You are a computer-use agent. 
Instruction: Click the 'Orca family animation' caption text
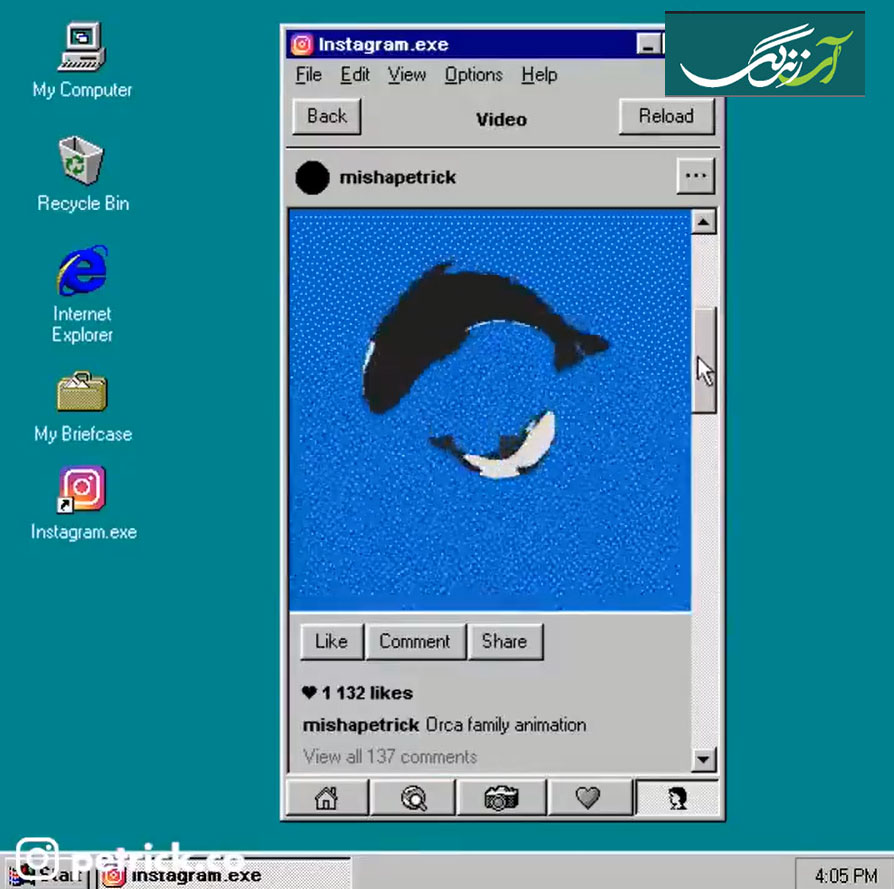[506, 725]
